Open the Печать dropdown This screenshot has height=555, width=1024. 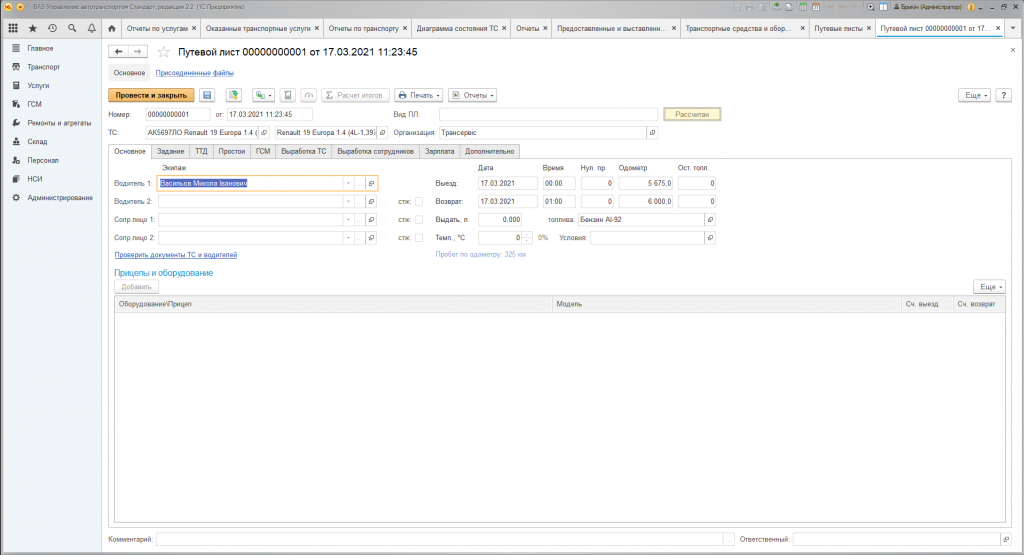(419, 95)
